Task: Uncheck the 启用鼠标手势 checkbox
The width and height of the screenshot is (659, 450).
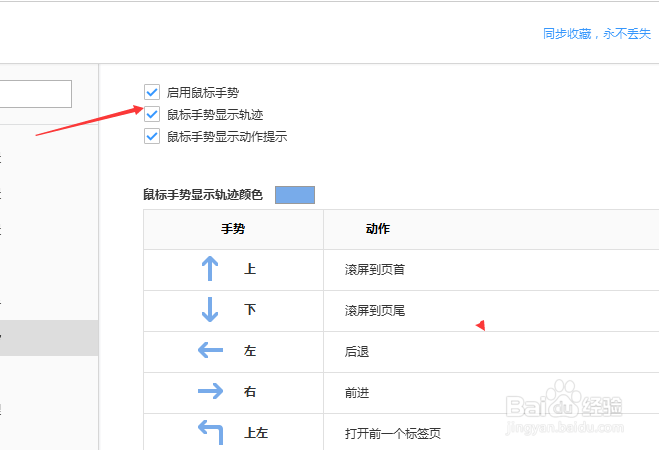Action: pyautogui.click(x=152, y=92)
